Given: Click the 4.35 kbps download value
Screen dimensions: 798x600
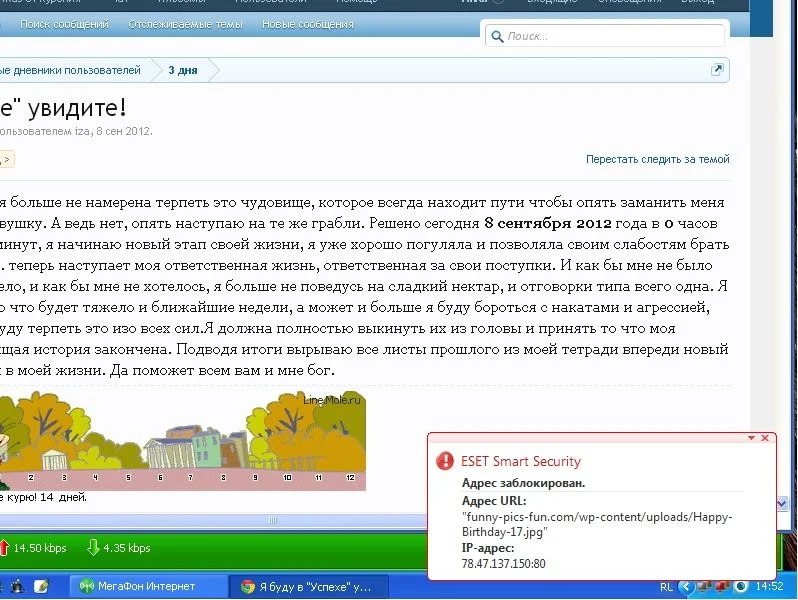Looking at the screenshot, I should [x=127, y=548].
